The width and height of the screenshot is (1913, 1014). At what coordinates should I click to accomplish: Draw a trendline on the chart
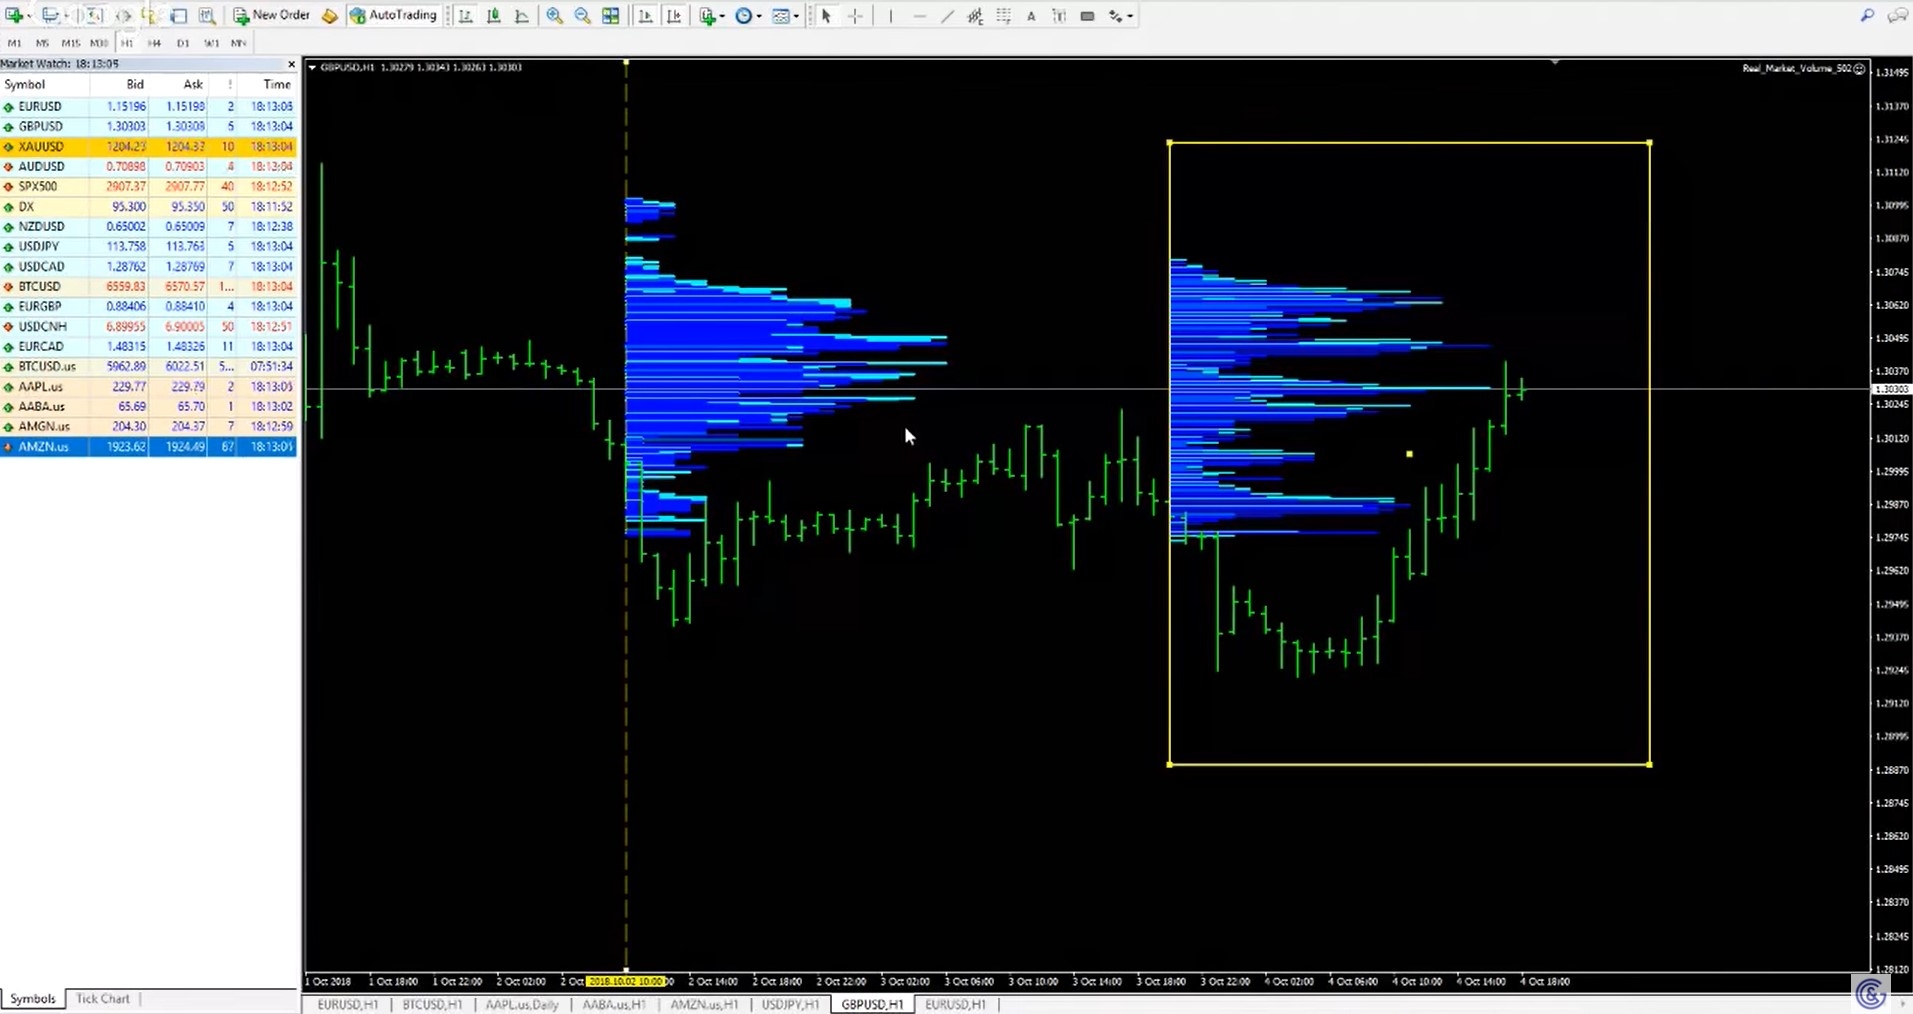[945, 16]
